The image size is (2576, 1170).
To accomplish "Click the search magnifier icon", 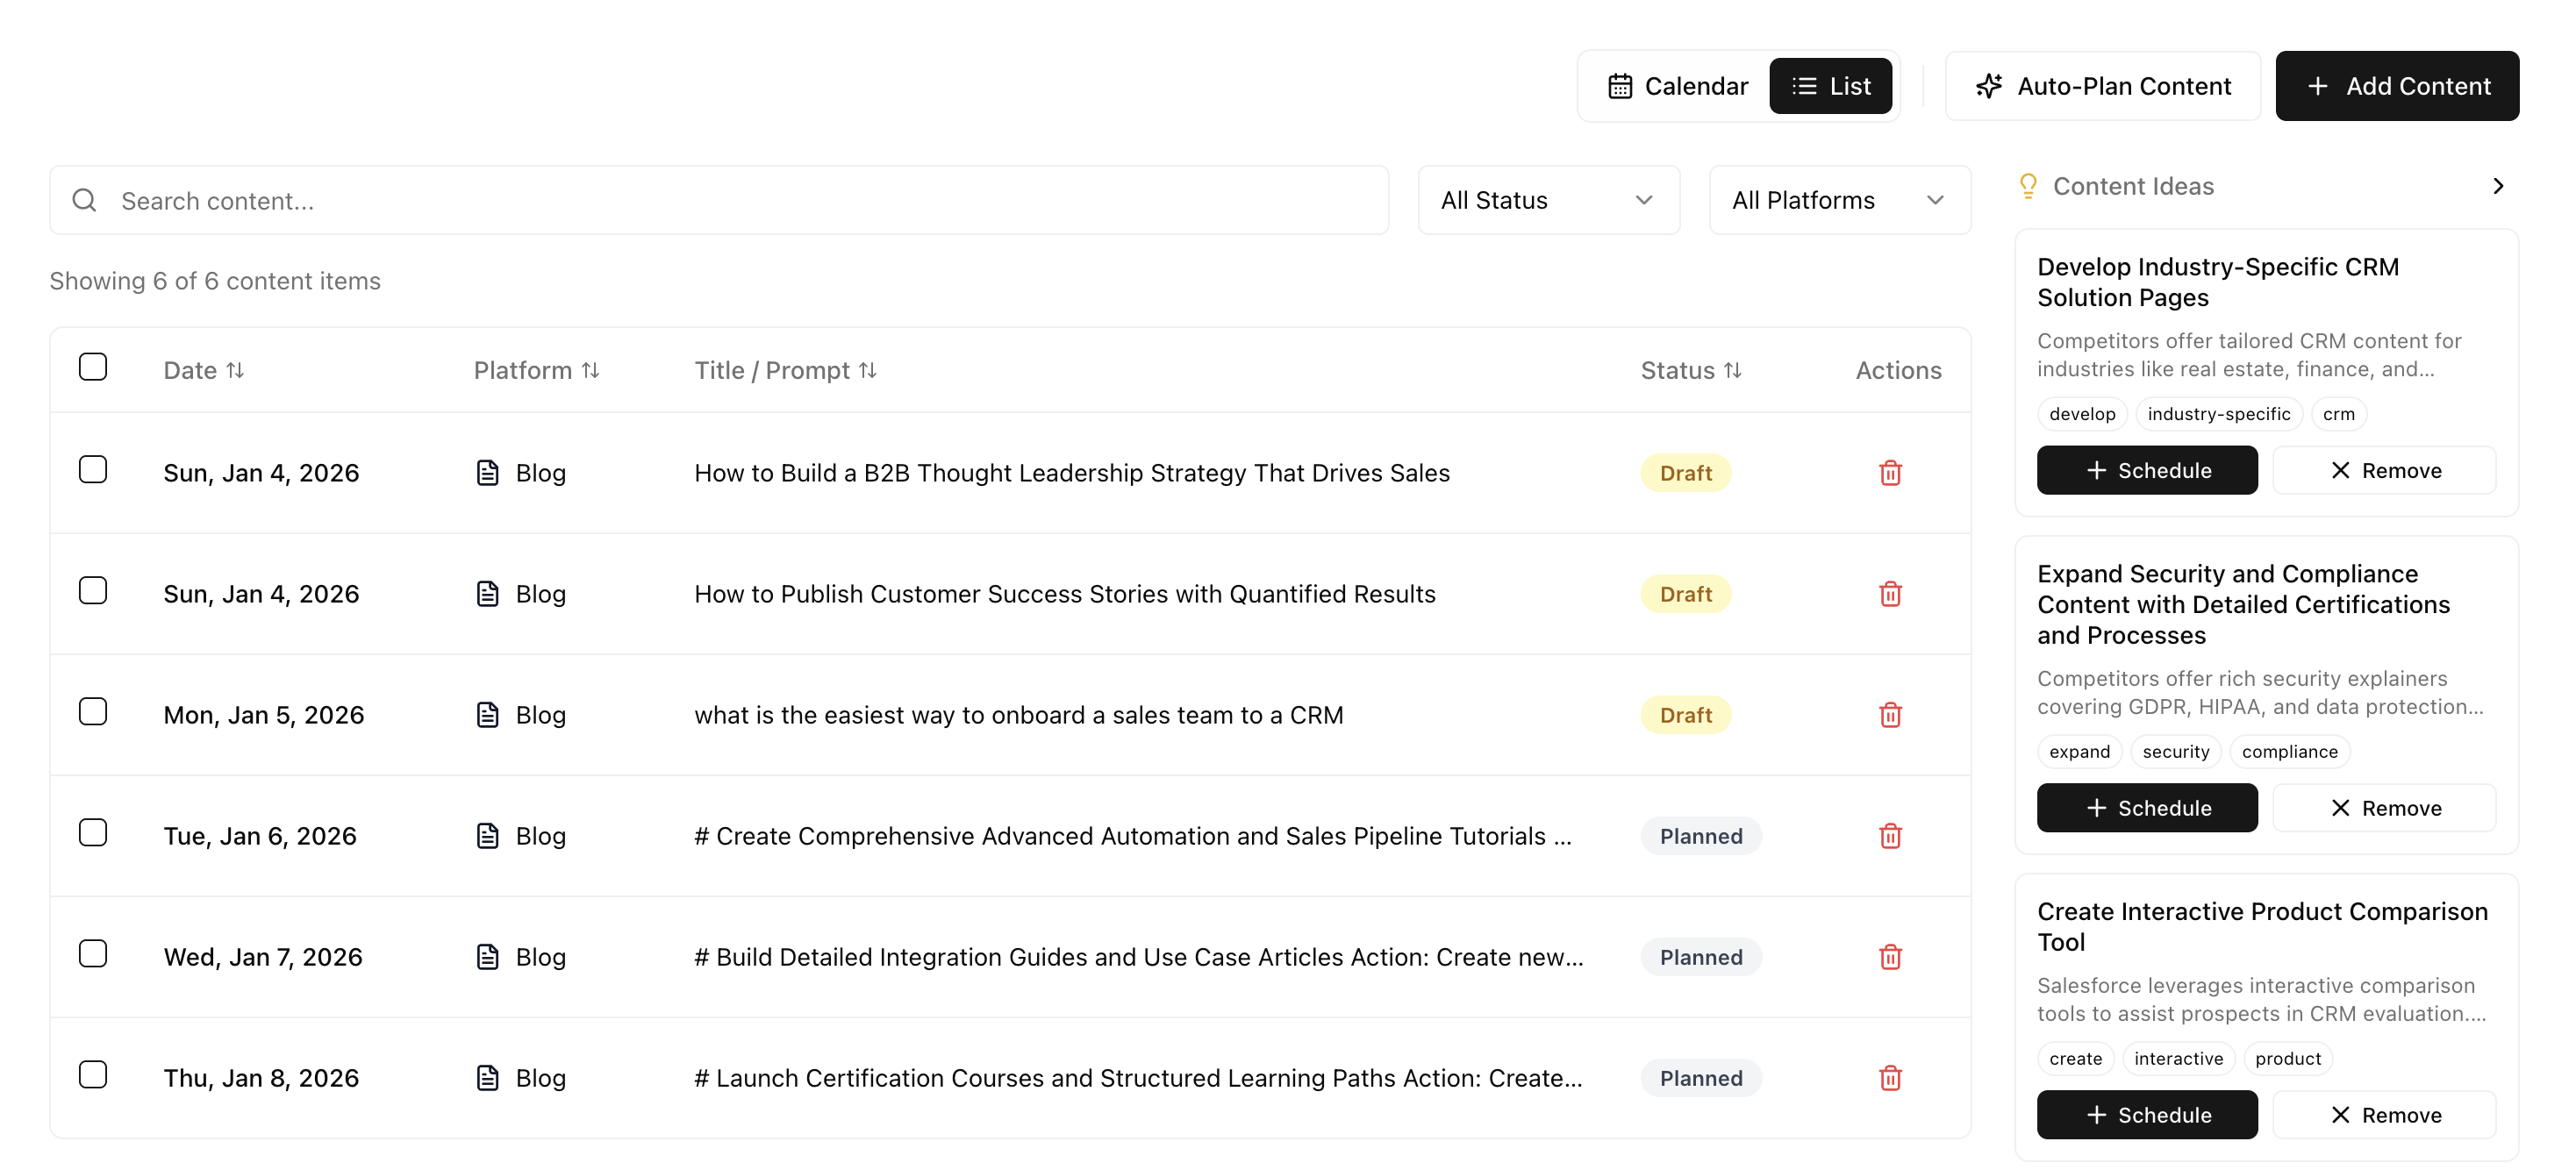I will coord(84,200).
